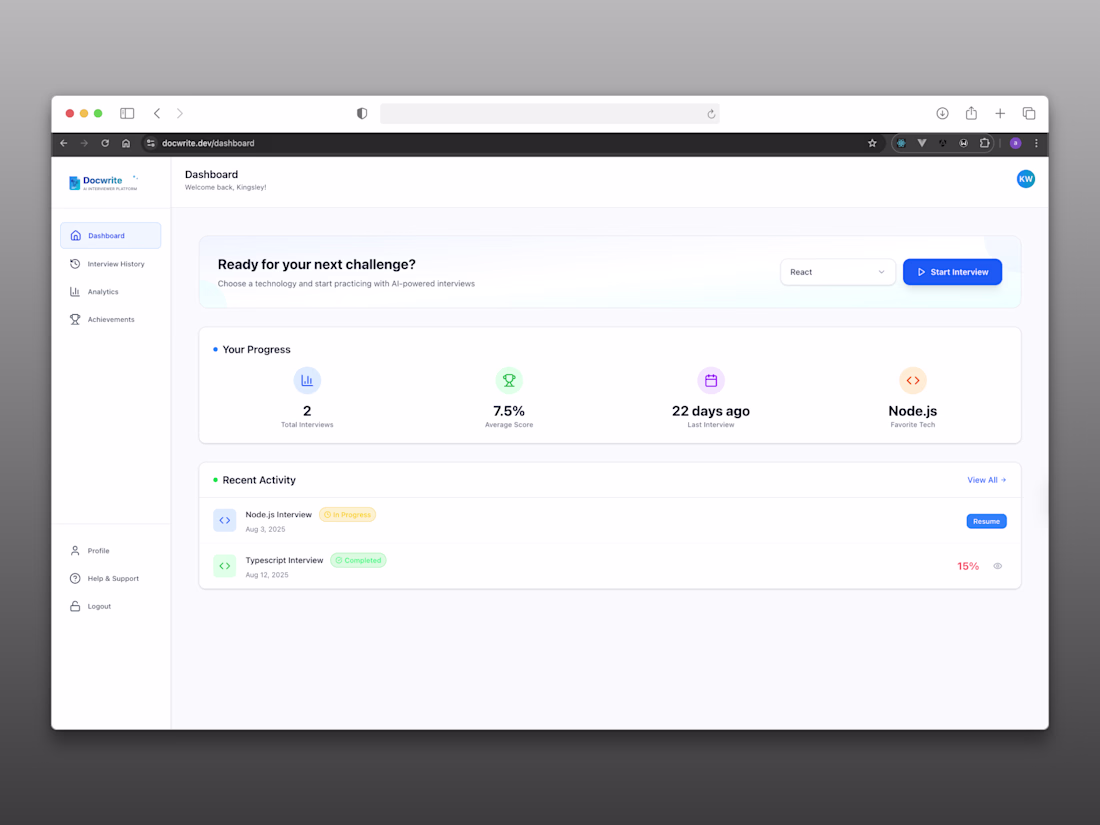Click the Start Interview button
The height and width of the screenshot is (825, 1100).
(x=952, y=272)
